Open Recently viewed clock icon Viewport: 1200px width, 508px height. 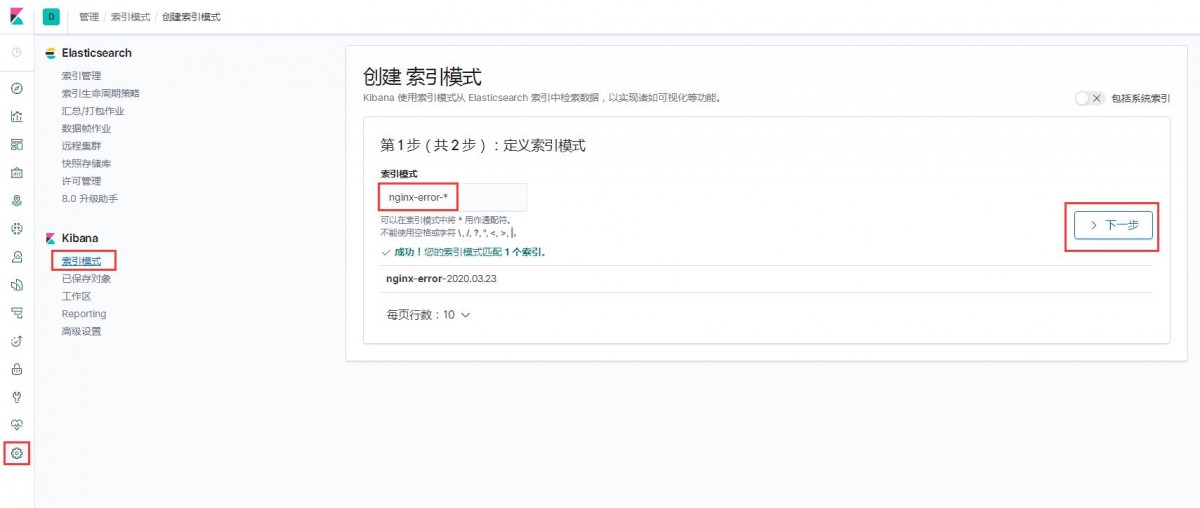coord(16,52)
